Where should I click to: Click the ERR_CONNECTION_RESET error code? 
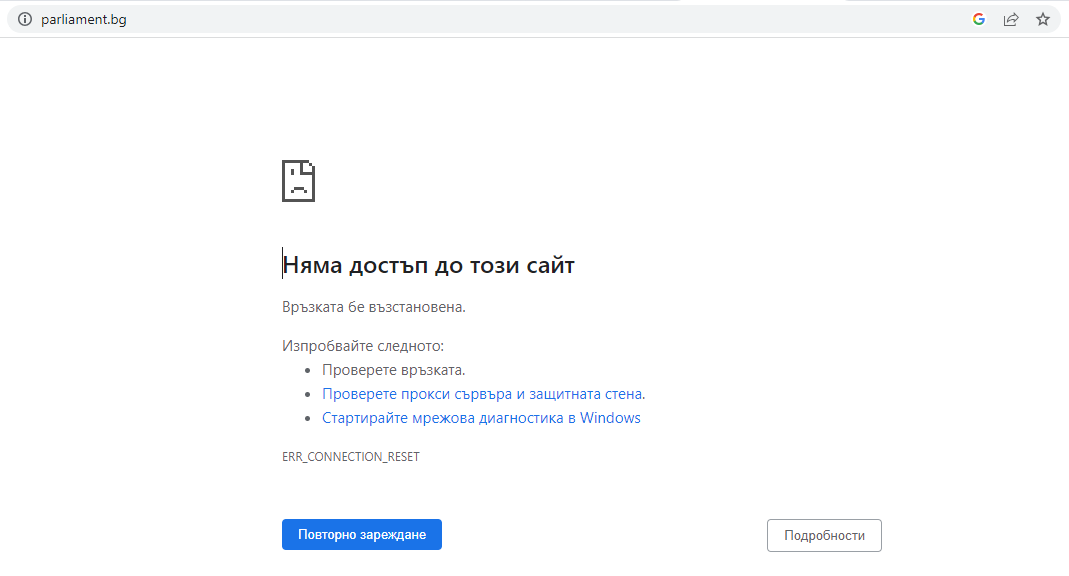[350, 456]
